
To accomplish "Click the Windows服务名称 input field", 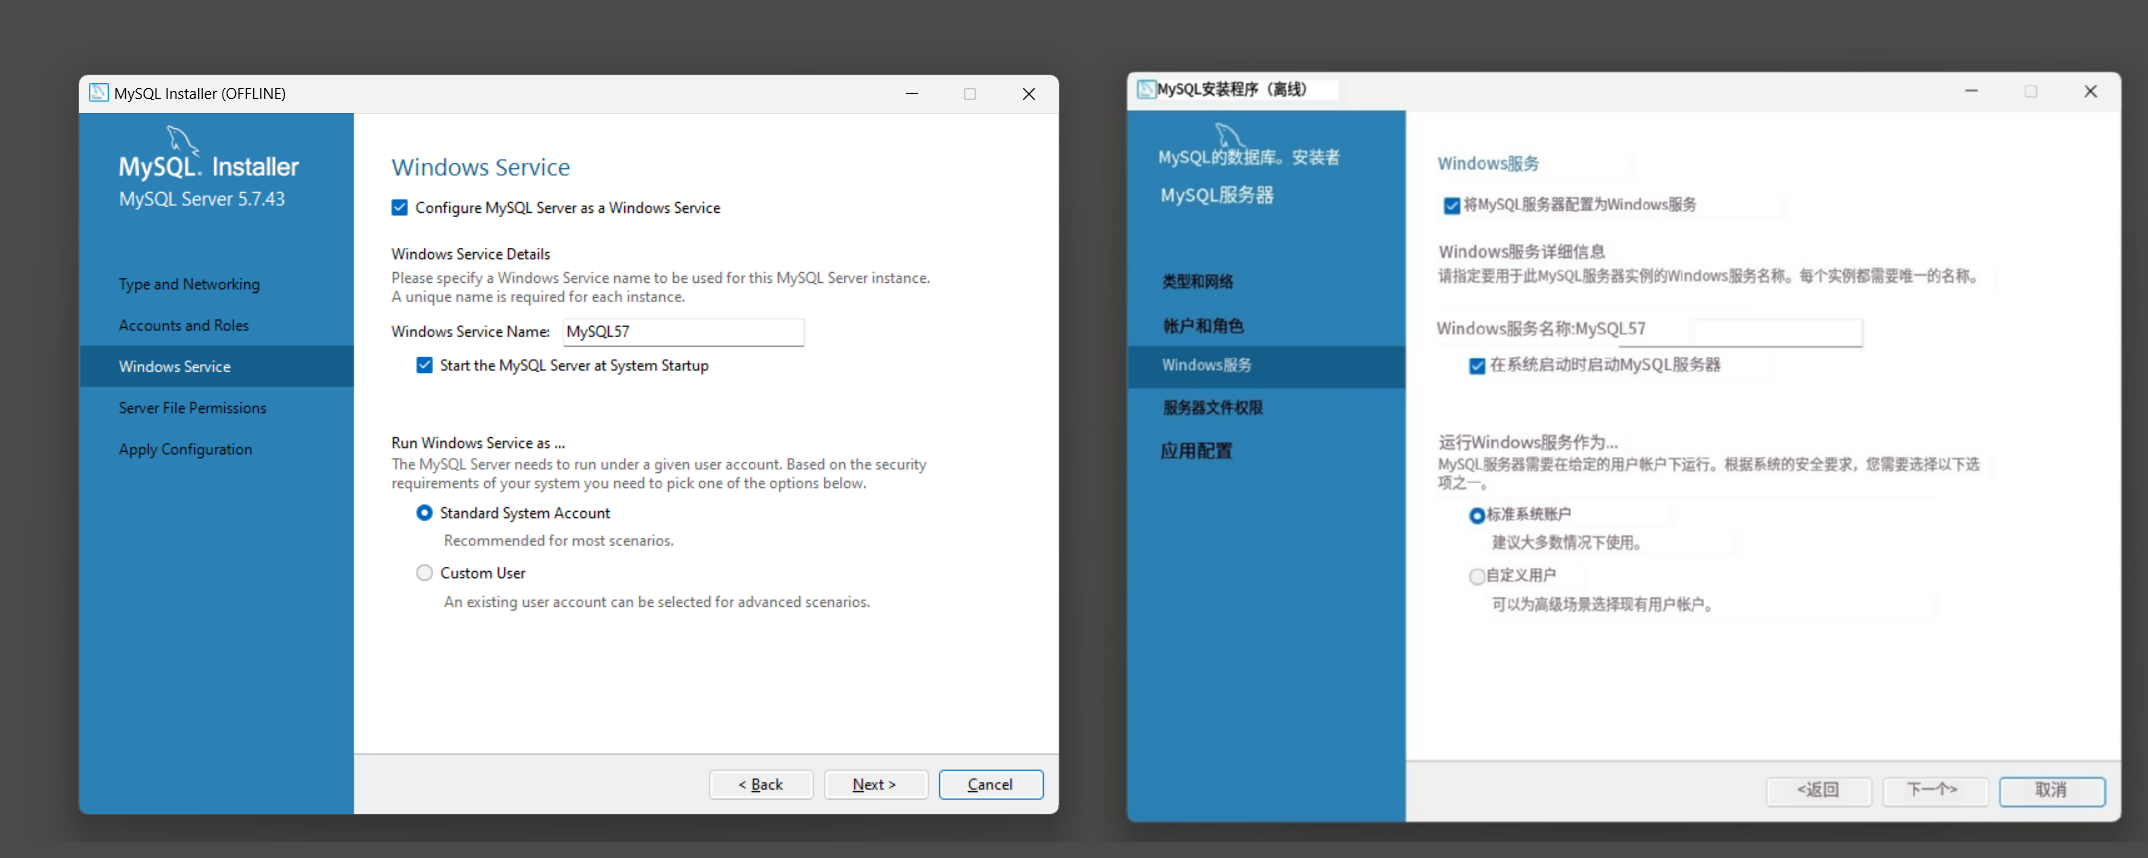I will (1778, 332).
